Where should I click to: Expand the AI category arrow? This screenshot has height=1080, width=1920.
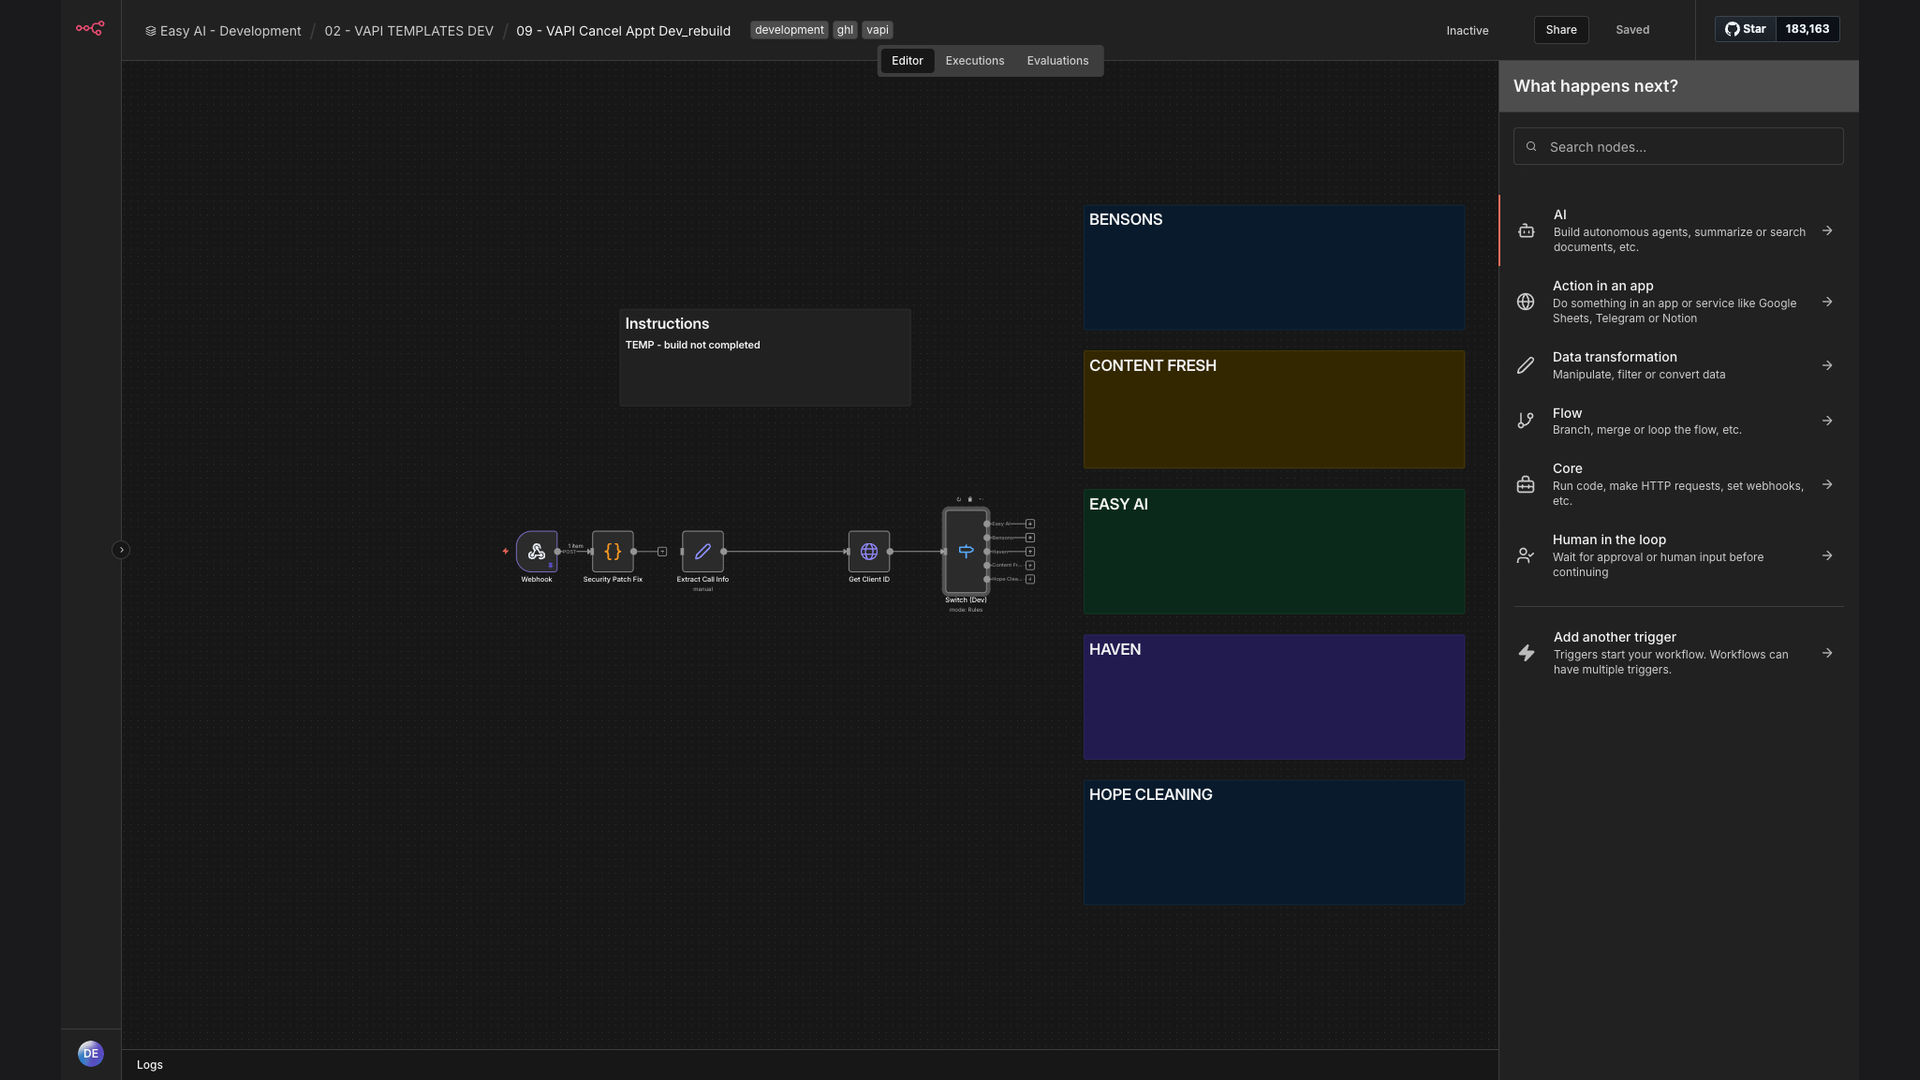point(1827,231)
